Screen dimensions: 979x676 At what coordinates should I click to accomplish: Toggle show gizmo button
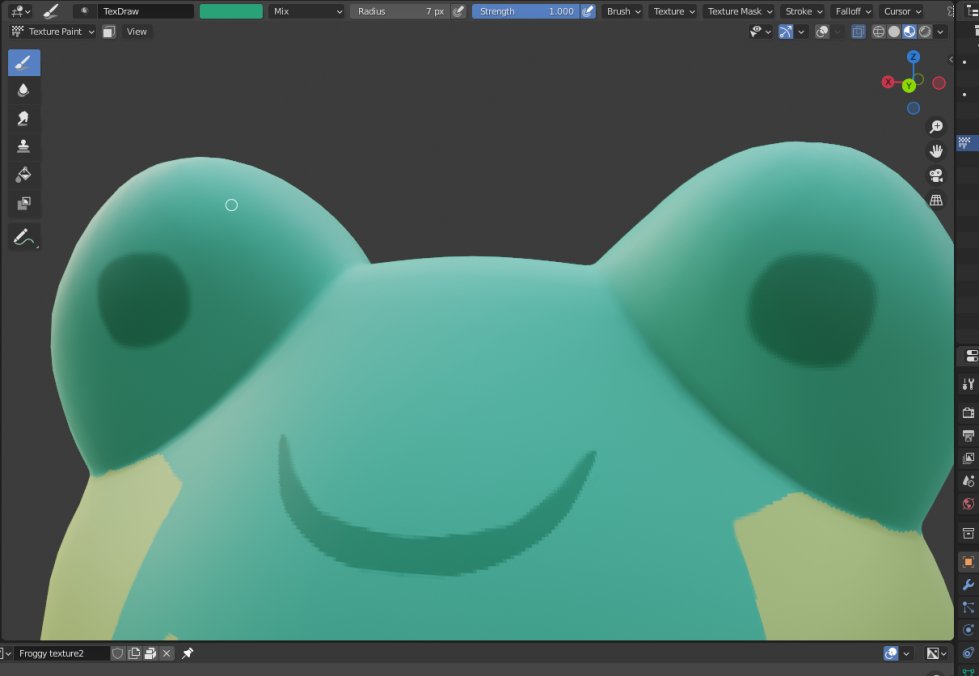[x=786, y=32]
